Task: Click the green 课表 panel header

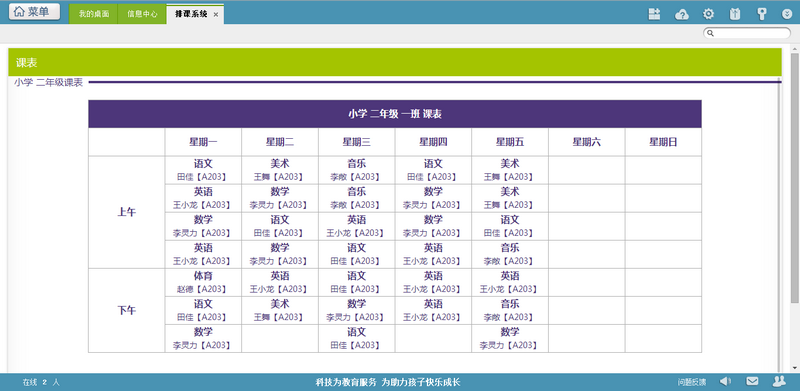Action: pyautogui.click(x=395, y=62)
